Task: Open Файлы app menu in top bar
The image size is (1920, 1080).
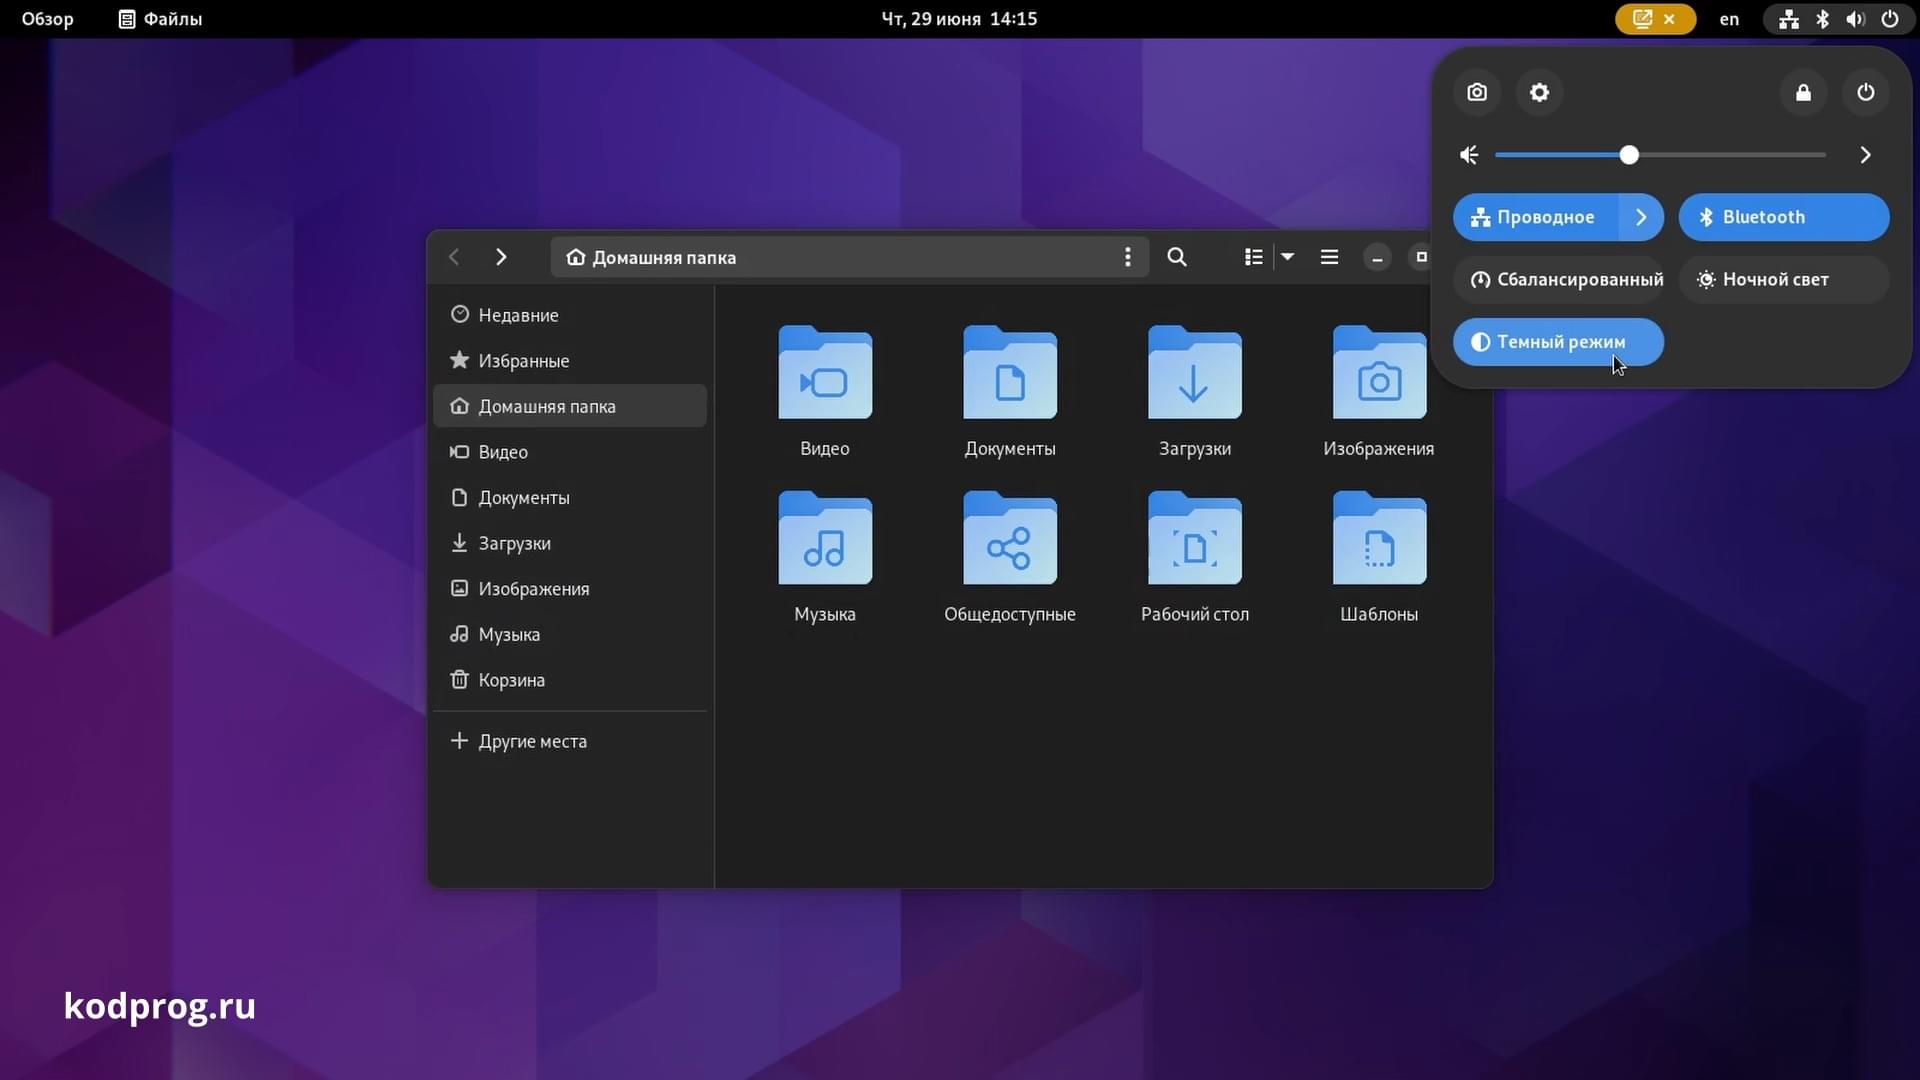Action: tap(160, 19)
